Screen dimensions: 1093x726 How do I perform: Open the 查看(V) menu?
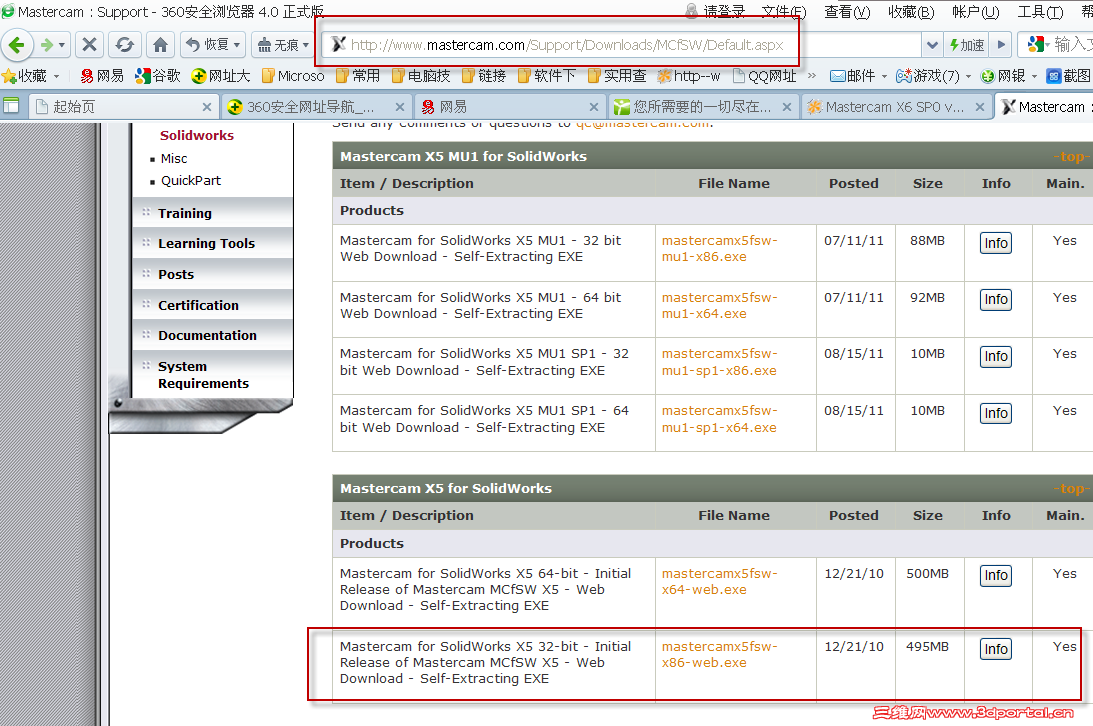coord(847,12)
